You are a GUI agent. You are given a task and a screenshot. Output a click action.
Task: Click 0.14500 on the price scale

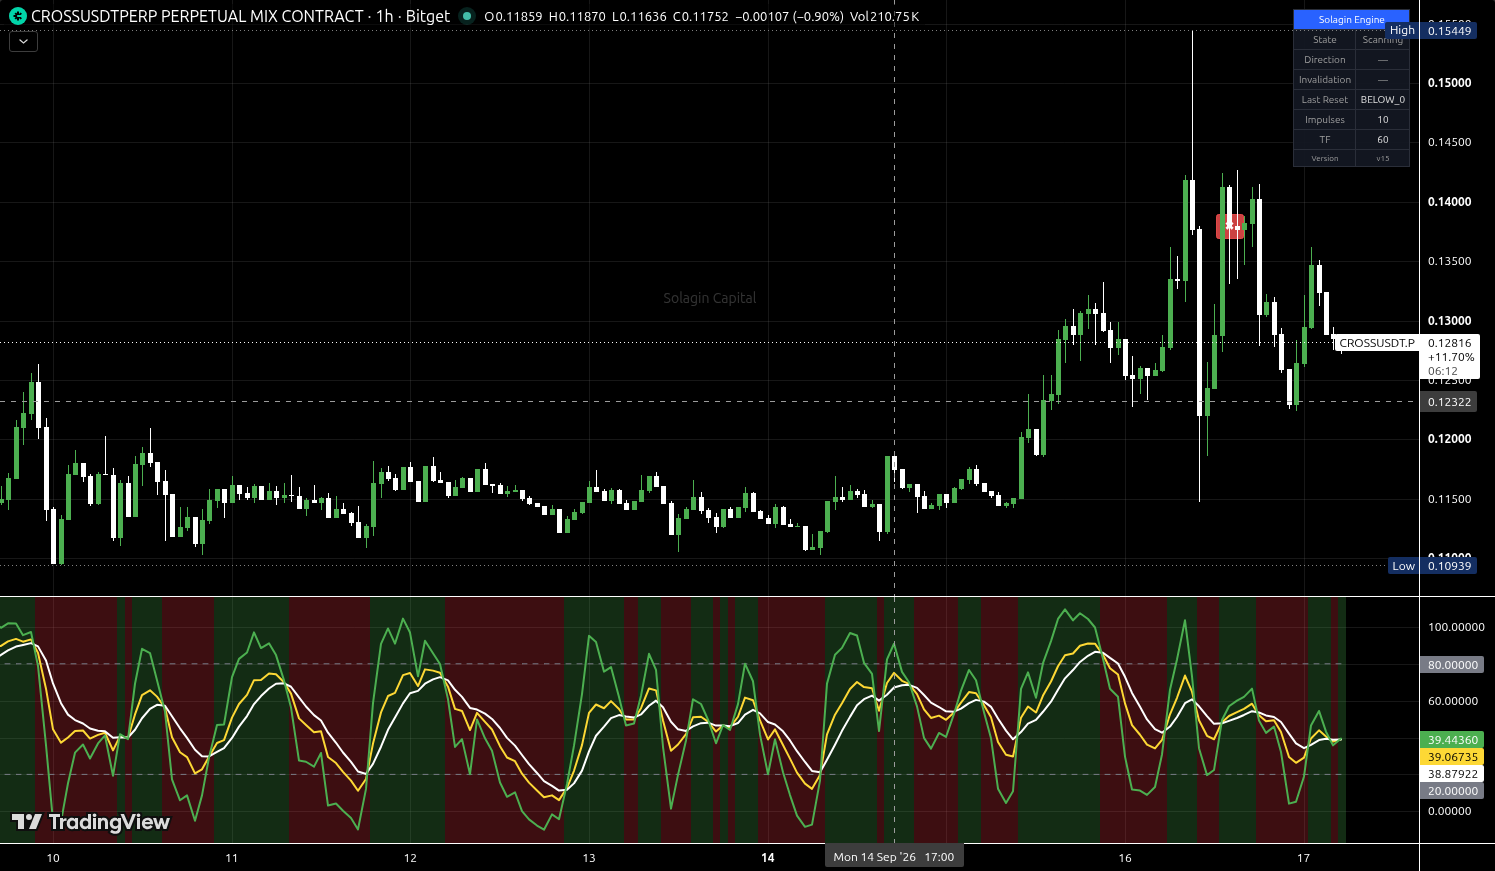pos(1449,142)
